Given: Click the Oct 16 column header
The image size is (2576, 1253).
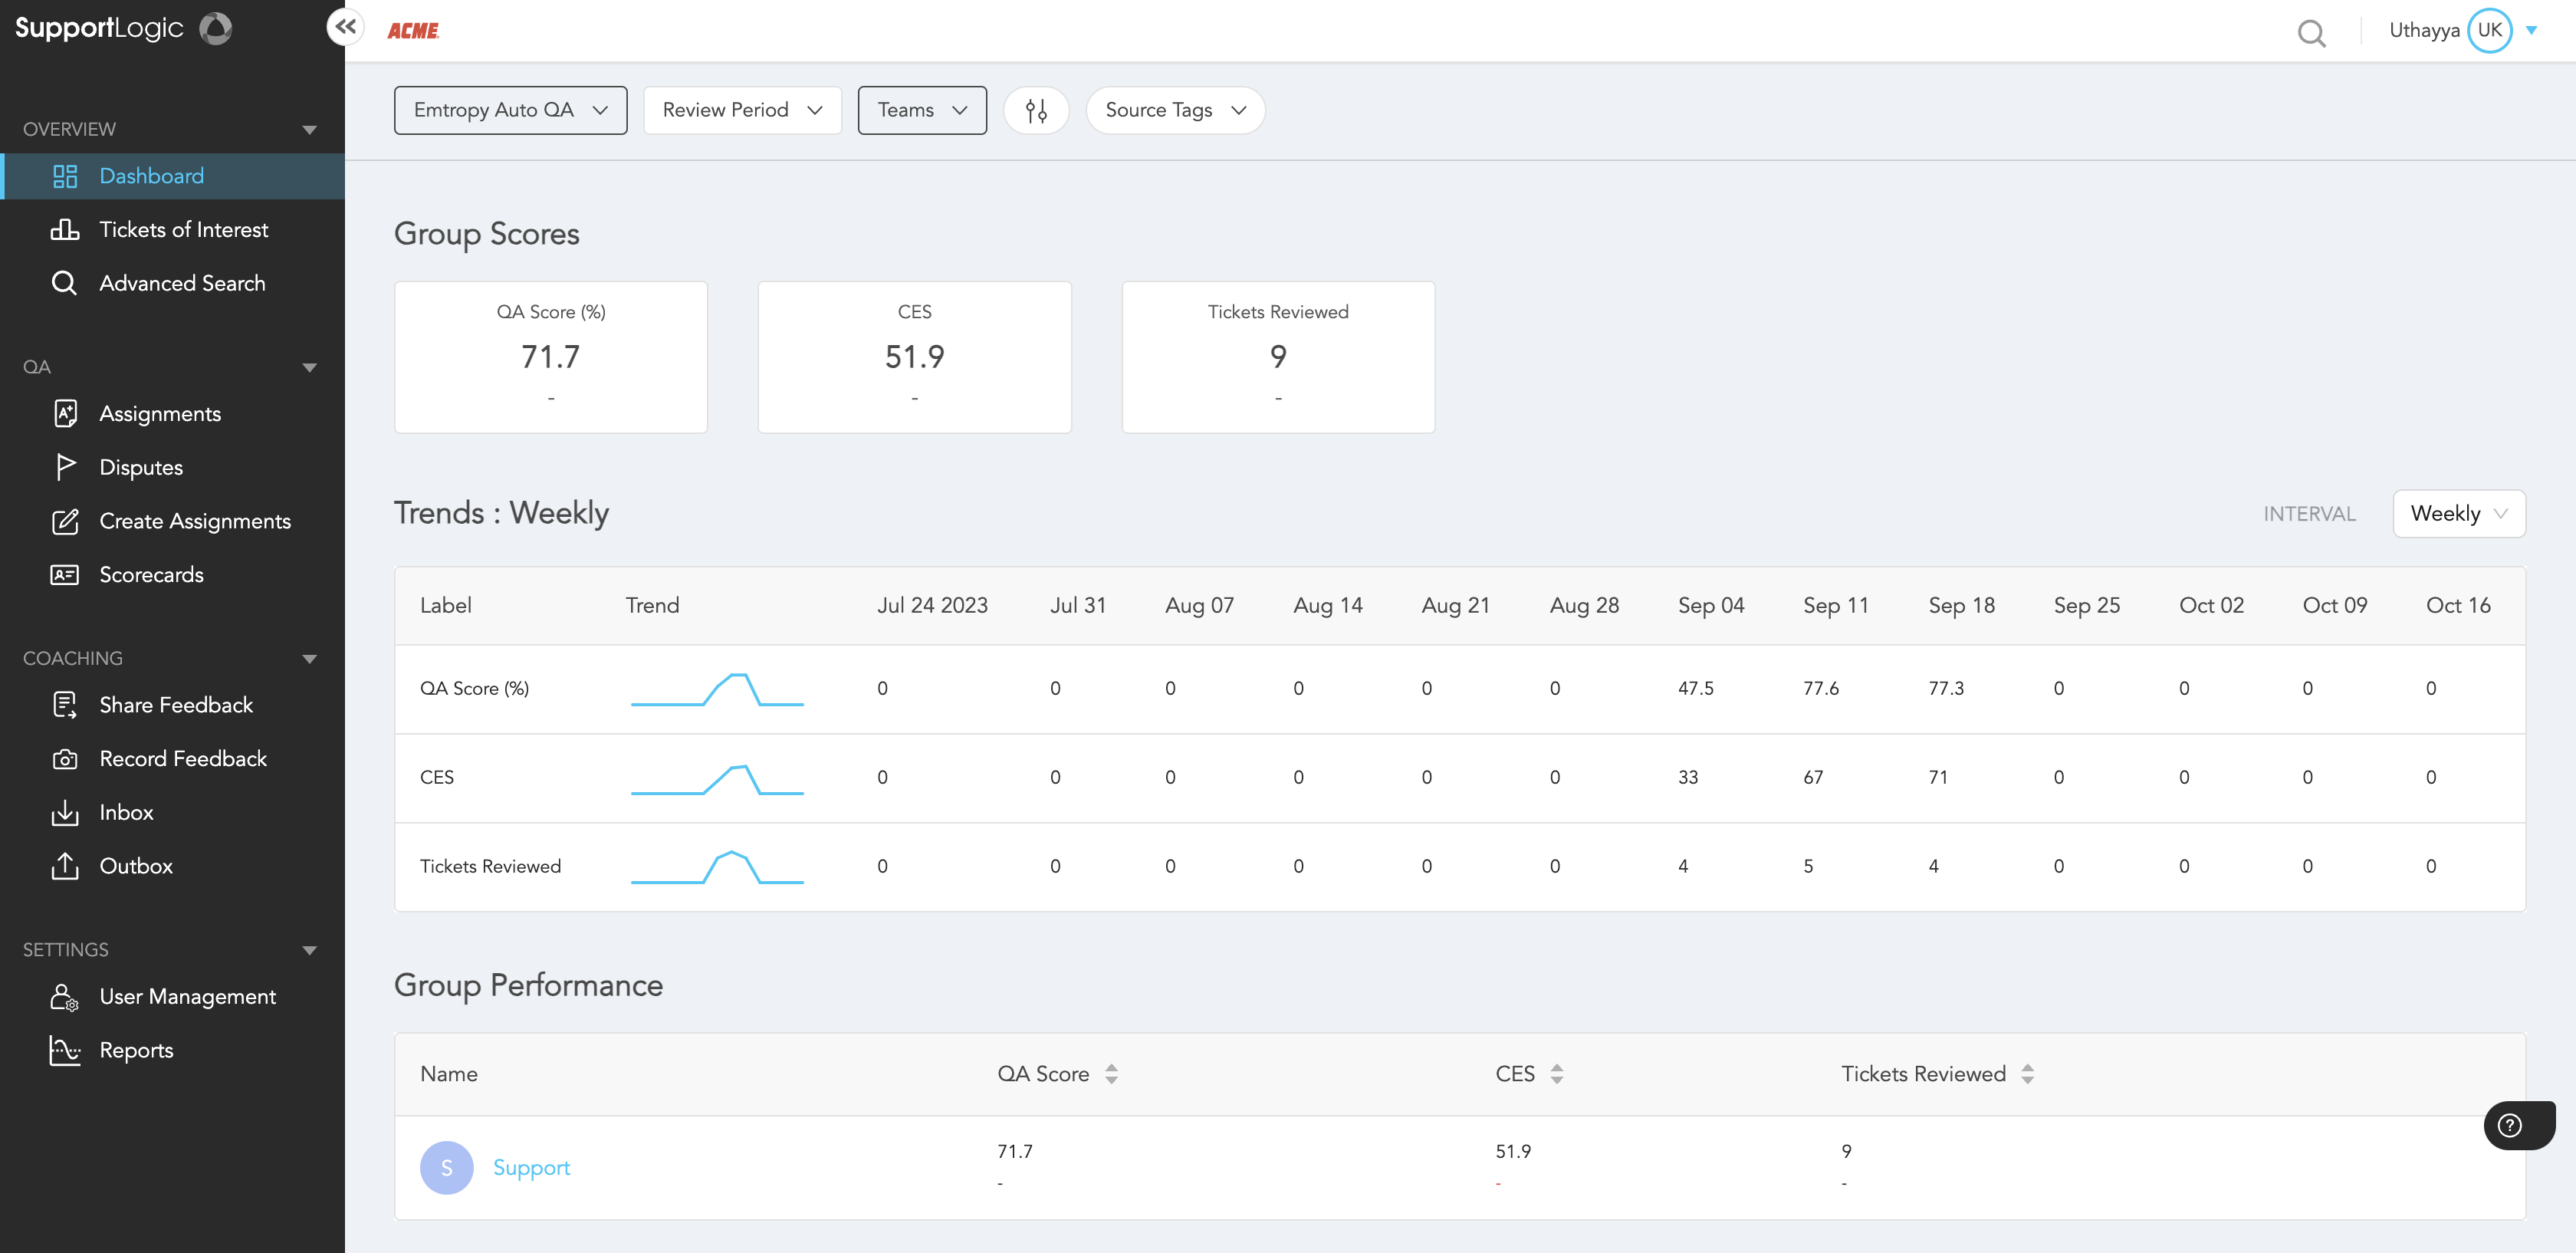Looking at the screenshot, I should [x=2457, y=606].
